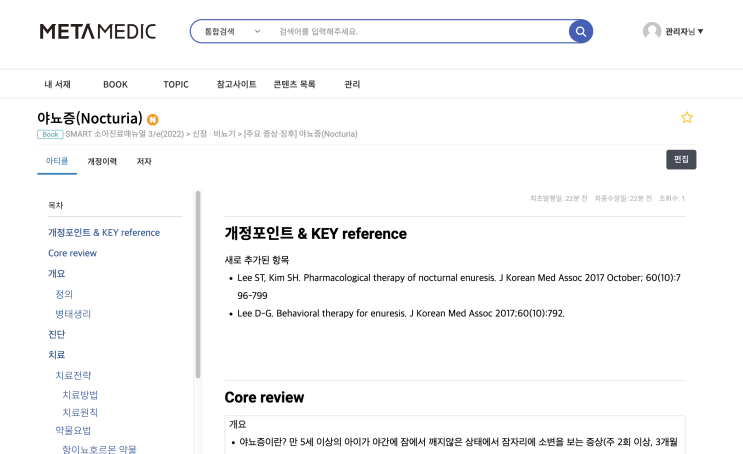The height and width of the screenshot is (454, 743).
Task: Jump to 진단 in table of contents
Action: tap(56, 334)
